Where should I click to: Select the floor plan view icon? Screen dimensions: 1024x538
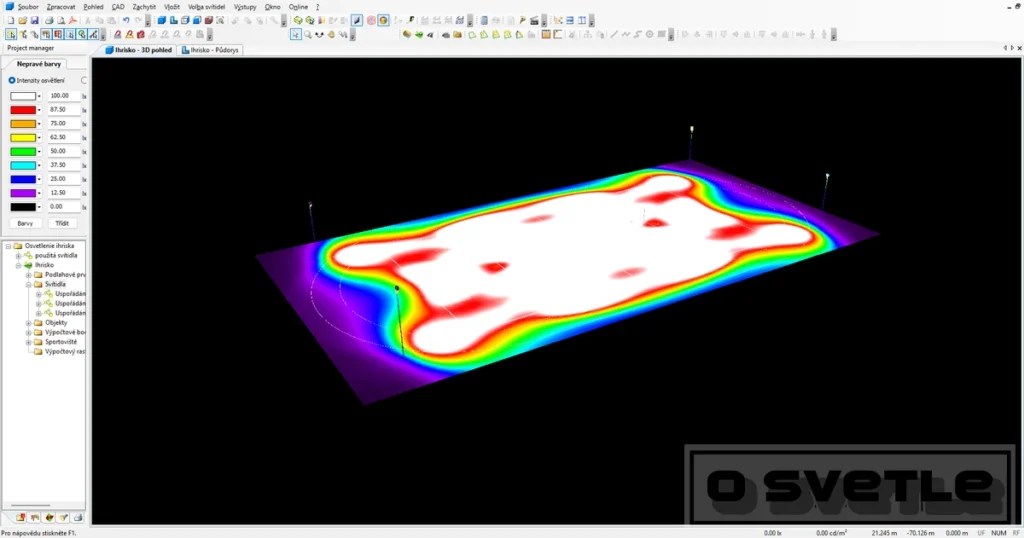[173, 20]
